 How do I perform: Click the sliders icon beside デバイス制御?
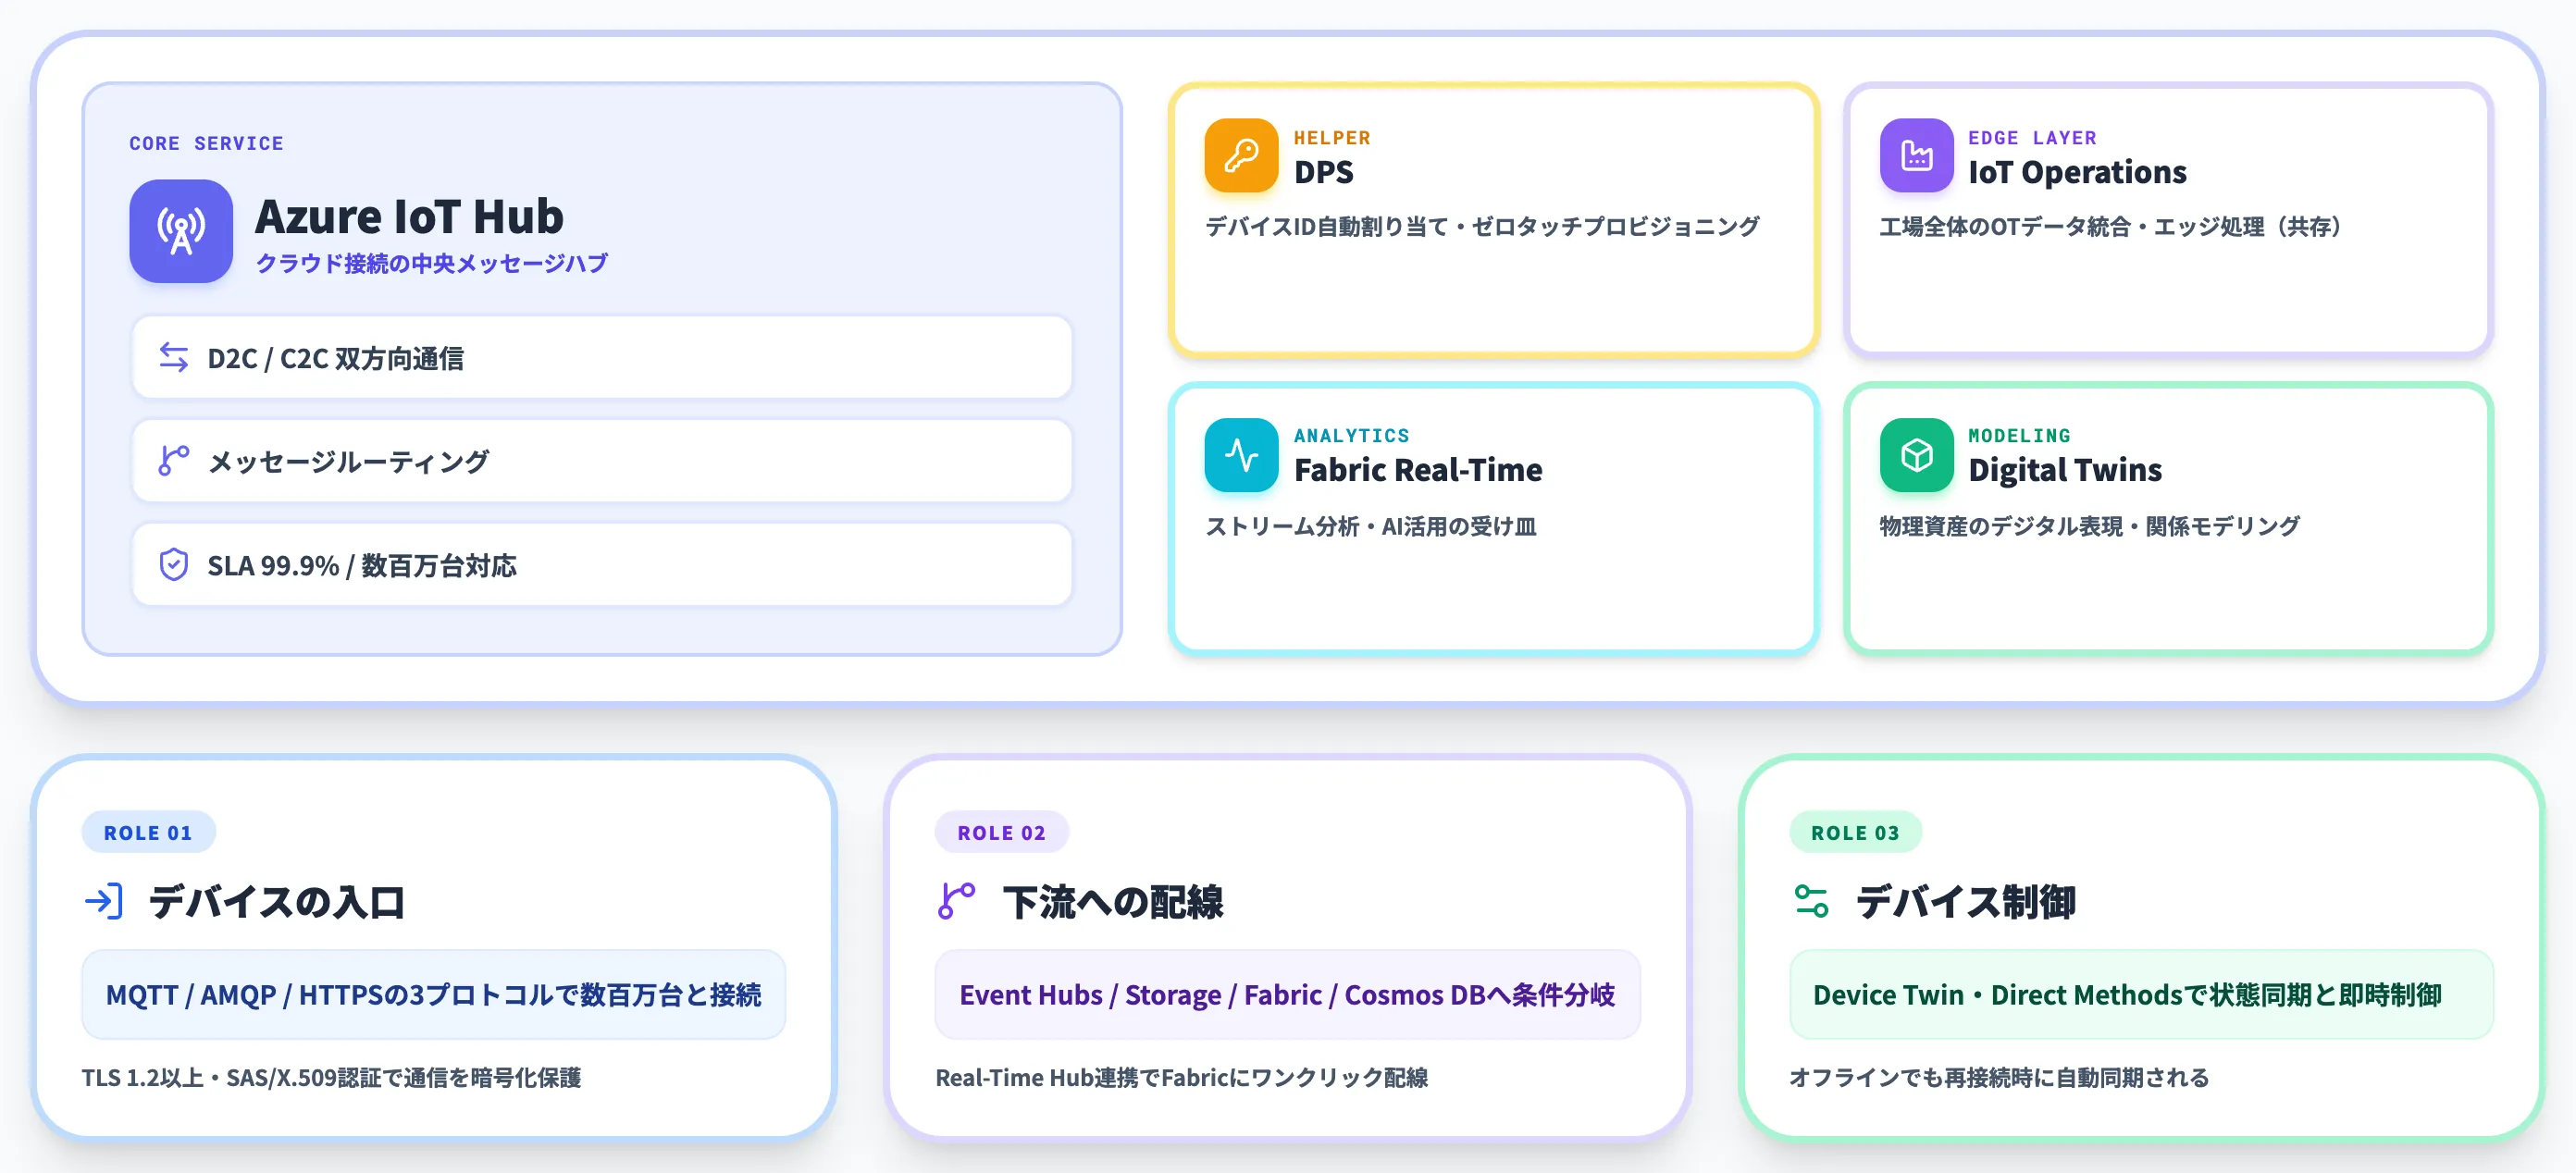[1811, 901]
